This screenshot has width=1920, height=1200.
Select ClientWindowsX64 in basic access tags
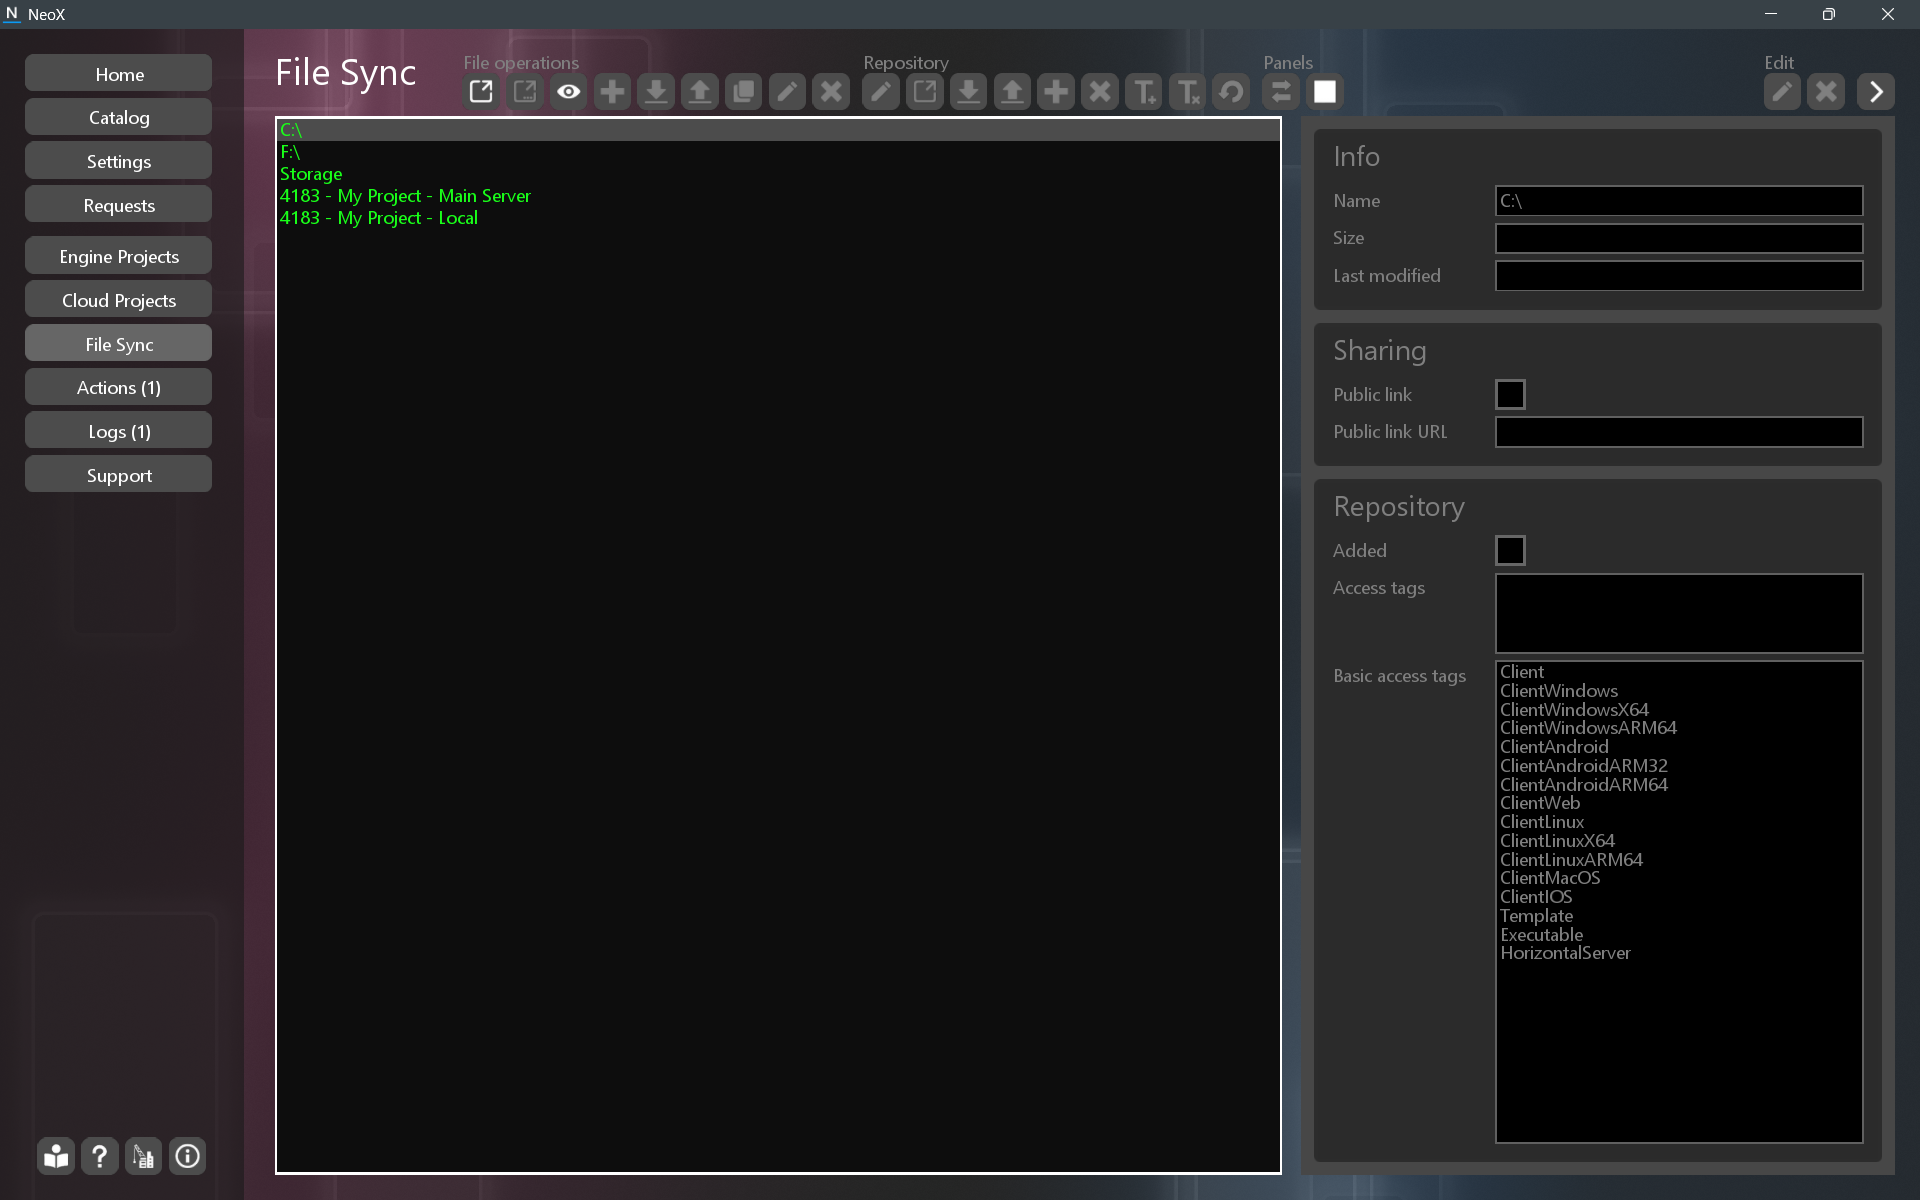tap(1574, 709)
